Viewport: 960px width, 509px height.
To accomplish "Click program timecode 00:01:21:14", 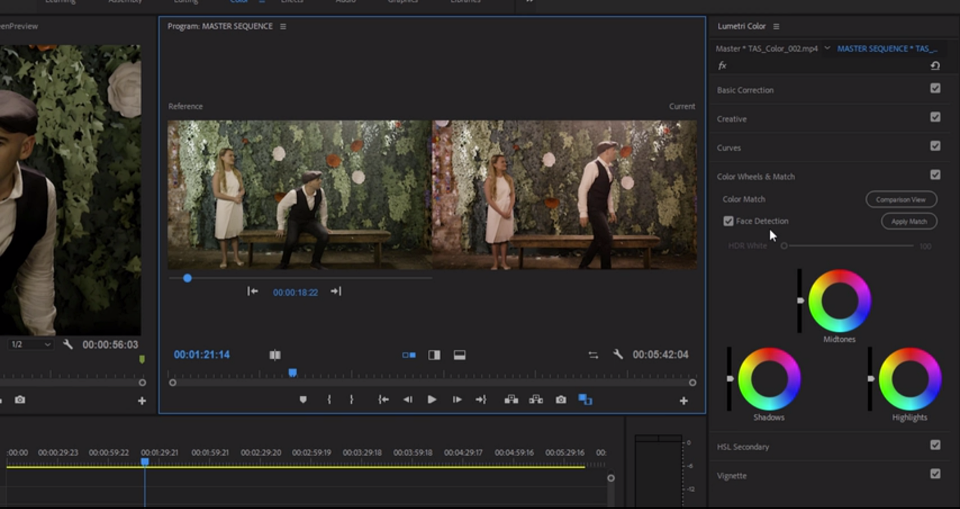I will coord(201,355).
